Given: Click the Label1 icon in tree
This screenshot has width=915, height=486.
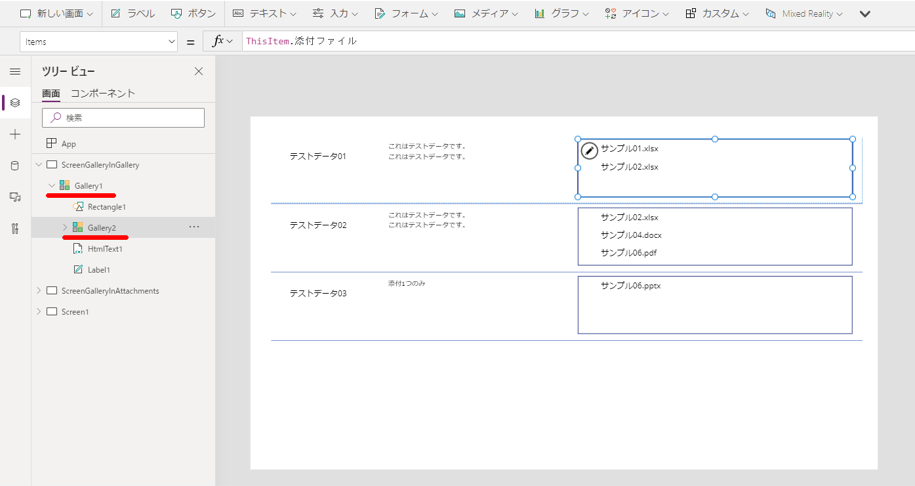Looking at the screenshot, I should pos(78,270).
